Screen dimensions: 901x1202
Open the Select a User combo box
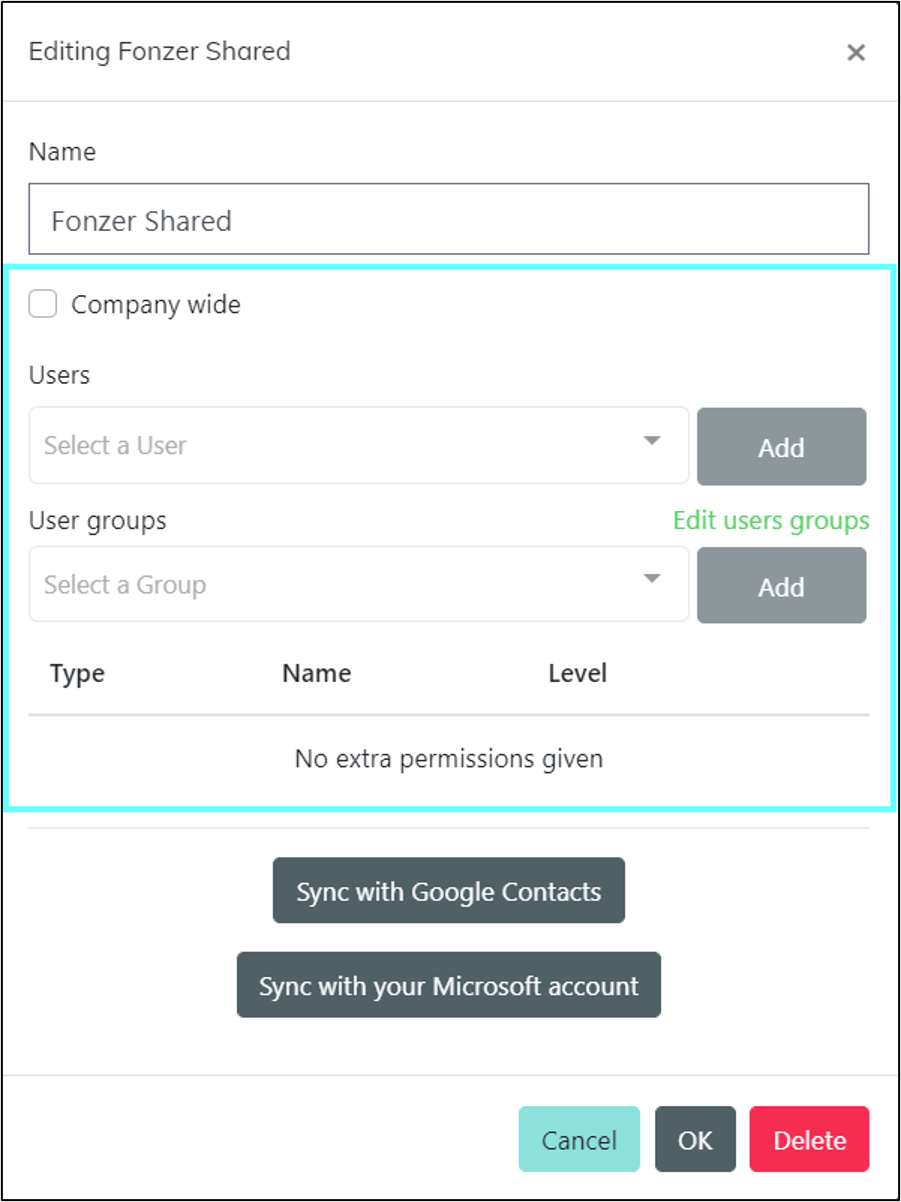click(x=359, y=445)
